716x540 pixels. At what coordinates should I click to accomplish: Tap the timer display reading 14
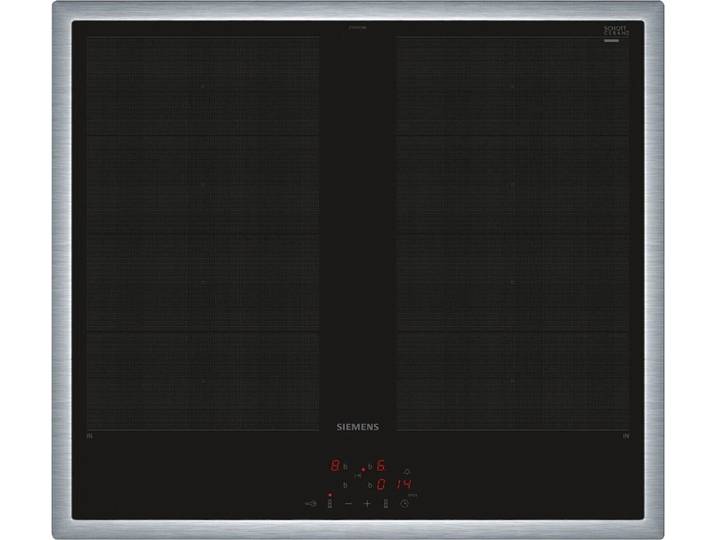(404, 484)
